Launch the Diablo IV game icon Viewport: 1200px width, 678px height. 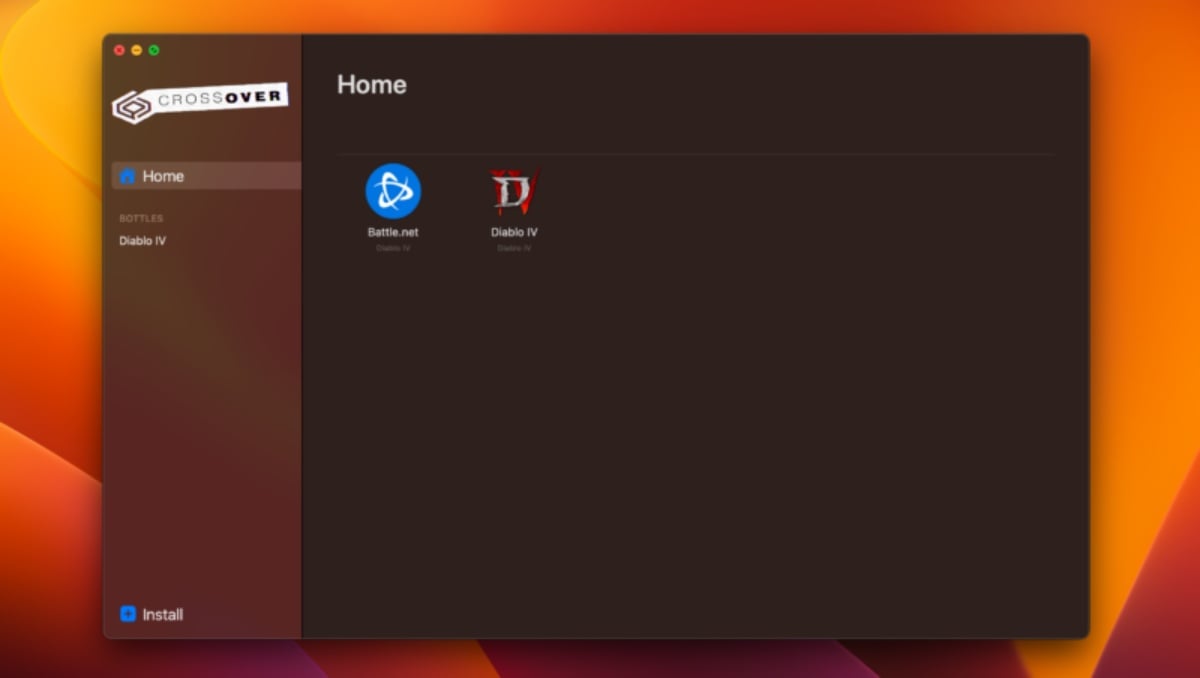tap(514, 191)
